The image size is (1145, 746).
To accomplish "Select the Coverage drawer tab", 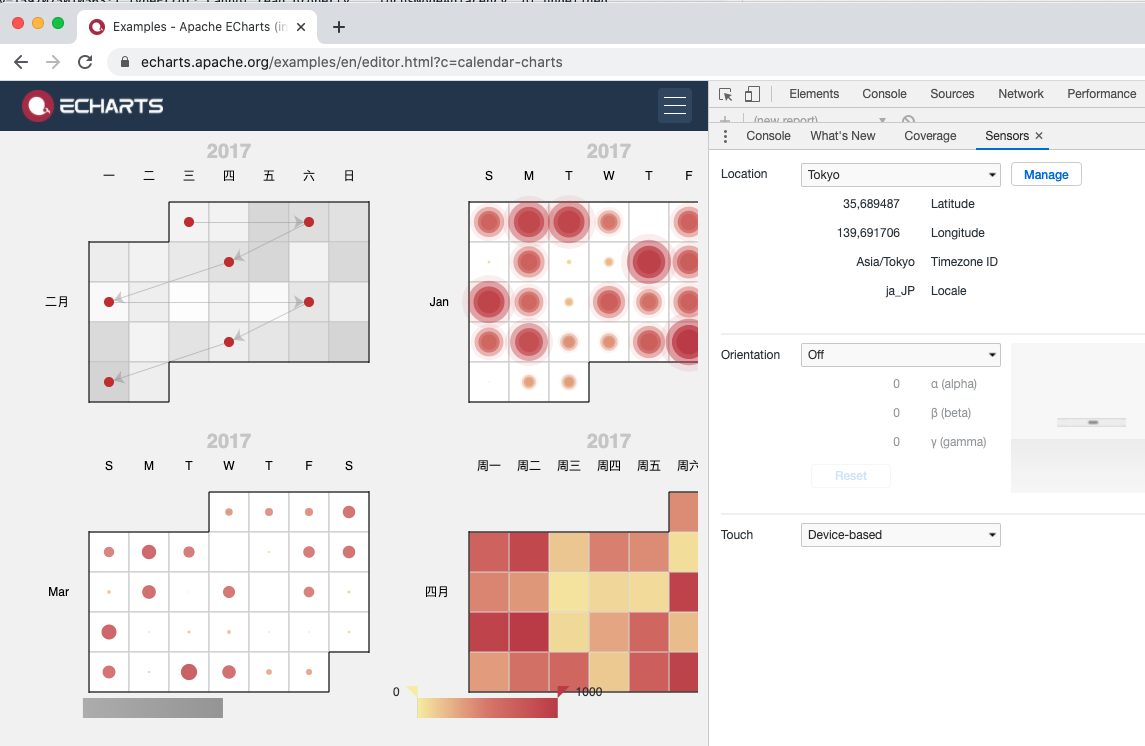I will (x=930, y=136).
